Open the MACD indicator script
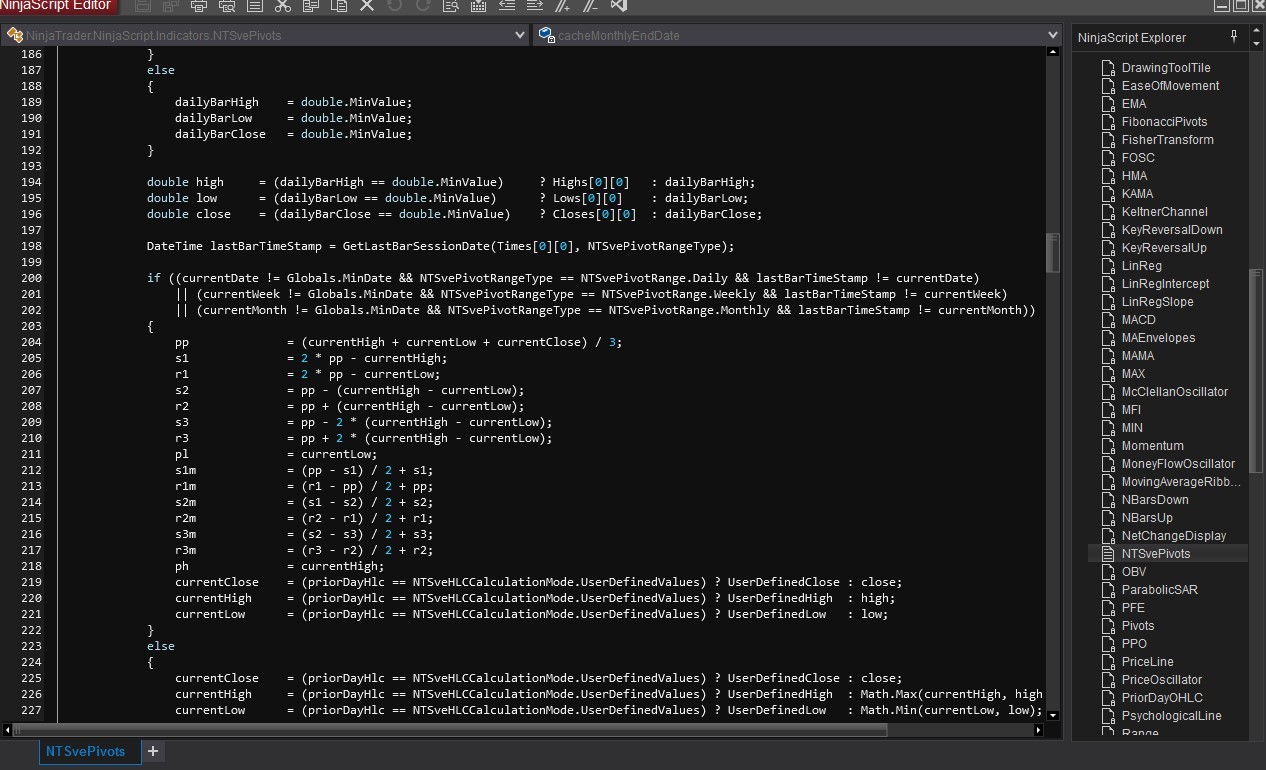The width and height of the screenshot is (1266, 770). 1138,320
